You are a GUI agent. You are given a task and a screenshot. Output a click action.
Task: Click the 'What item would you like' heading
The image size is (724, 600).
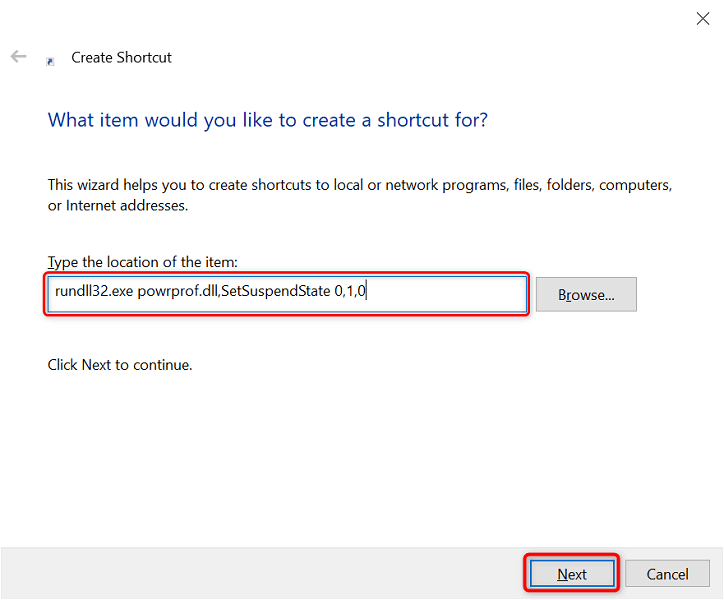[268, 121]
